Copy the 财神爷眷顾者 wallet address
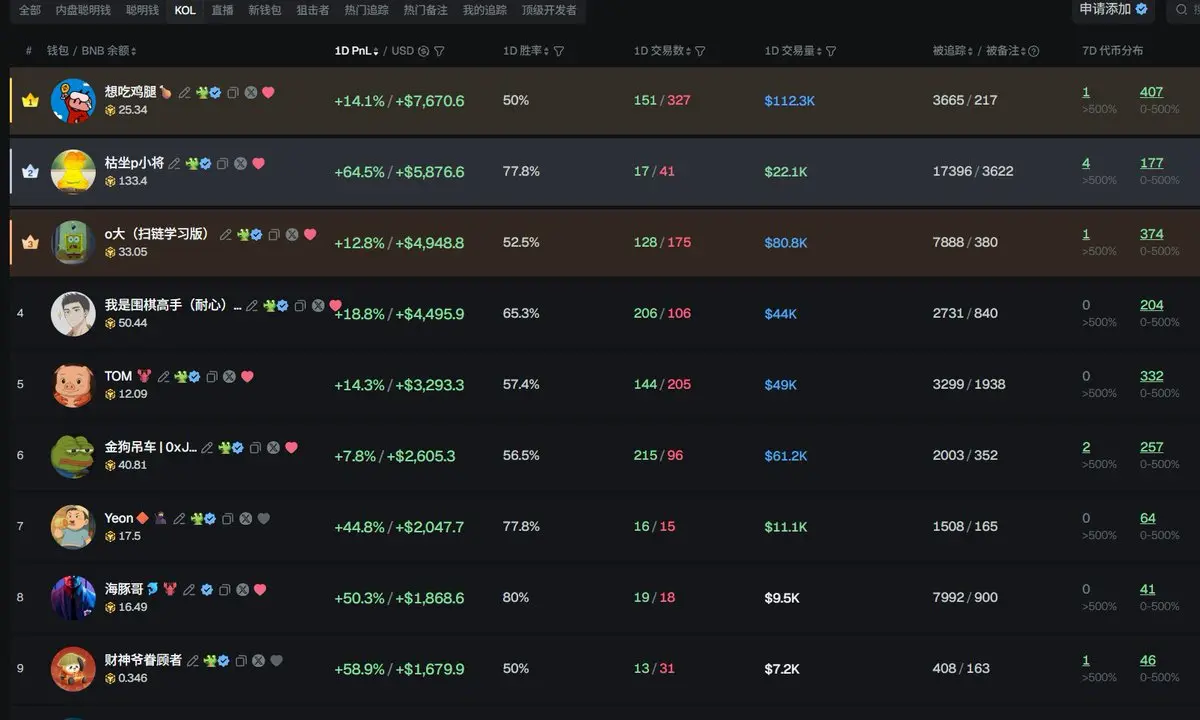Image resolution: width=1200 pixels, height=720 pixels. tap(240, 661)
